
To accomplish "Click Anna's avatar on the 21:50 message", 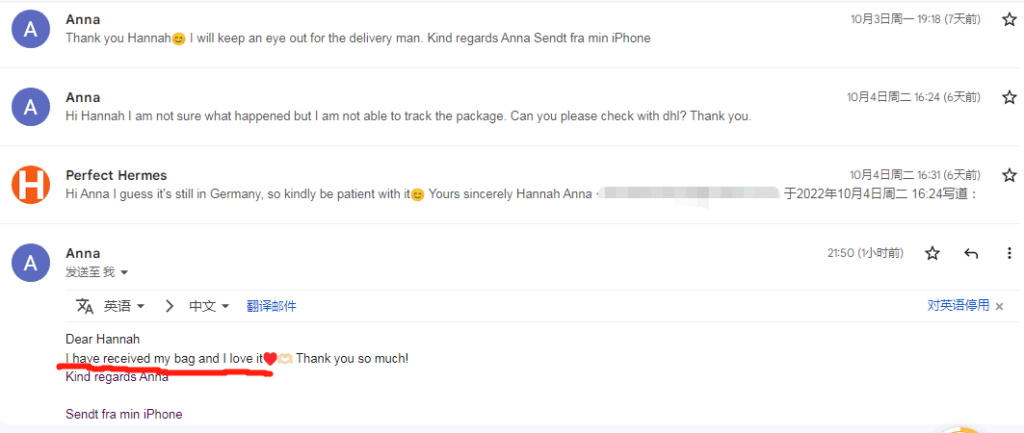I will point(31,263).
